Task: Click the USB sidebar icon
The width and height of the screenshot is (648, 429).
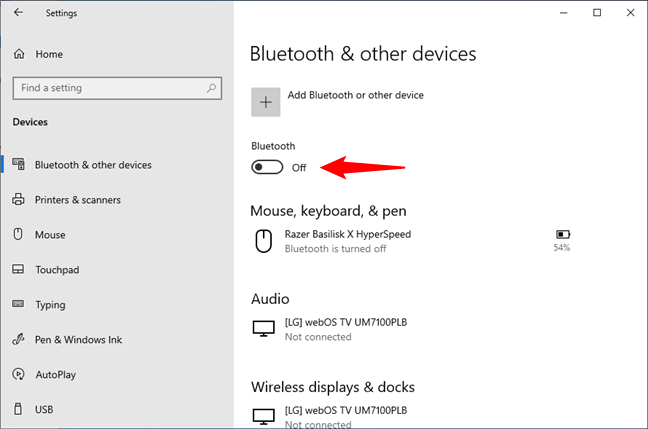Action: [x=18, y=409]
